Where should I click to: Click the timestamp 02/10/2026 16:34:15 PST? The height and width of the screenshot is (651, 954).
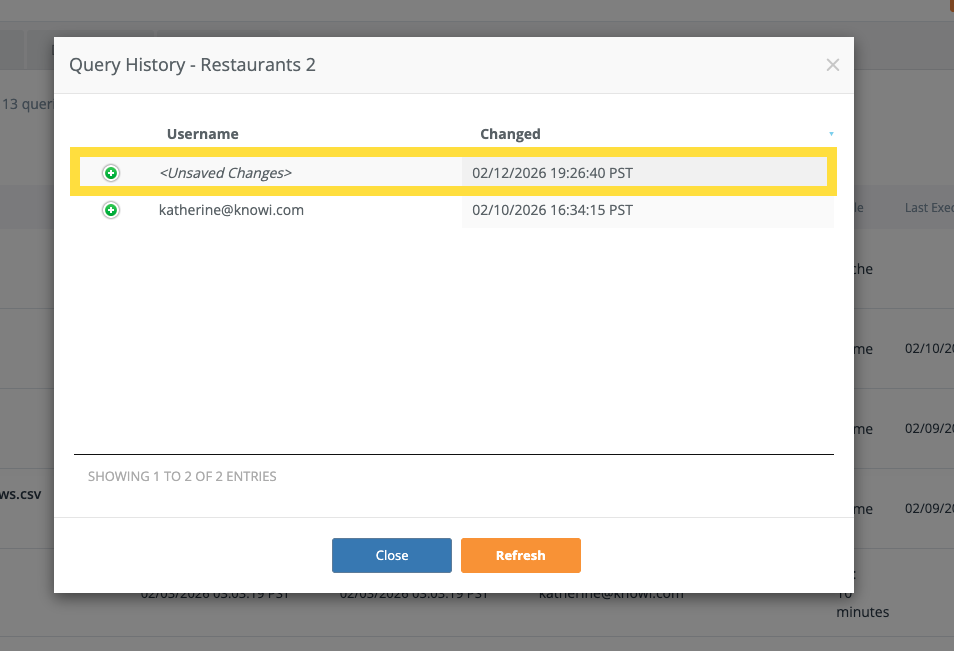[x=553, y=210]
